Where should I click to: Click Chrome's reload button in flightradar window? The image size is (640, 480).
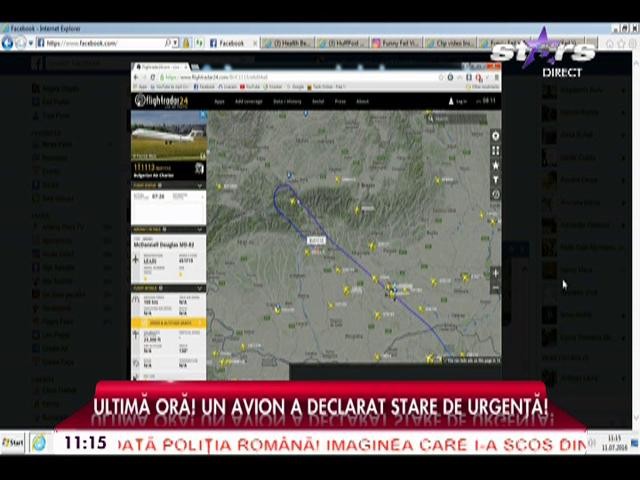click(153, 77)
